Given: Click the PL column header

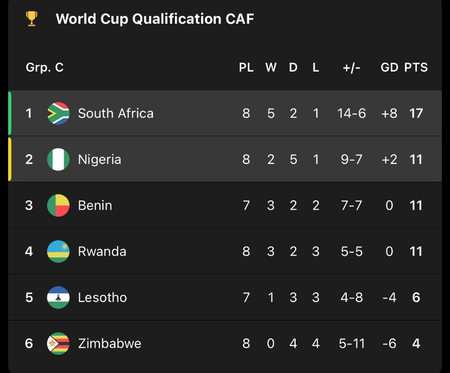Looking at the screenshot, I should pyautogui.click(x=246, y=68).
